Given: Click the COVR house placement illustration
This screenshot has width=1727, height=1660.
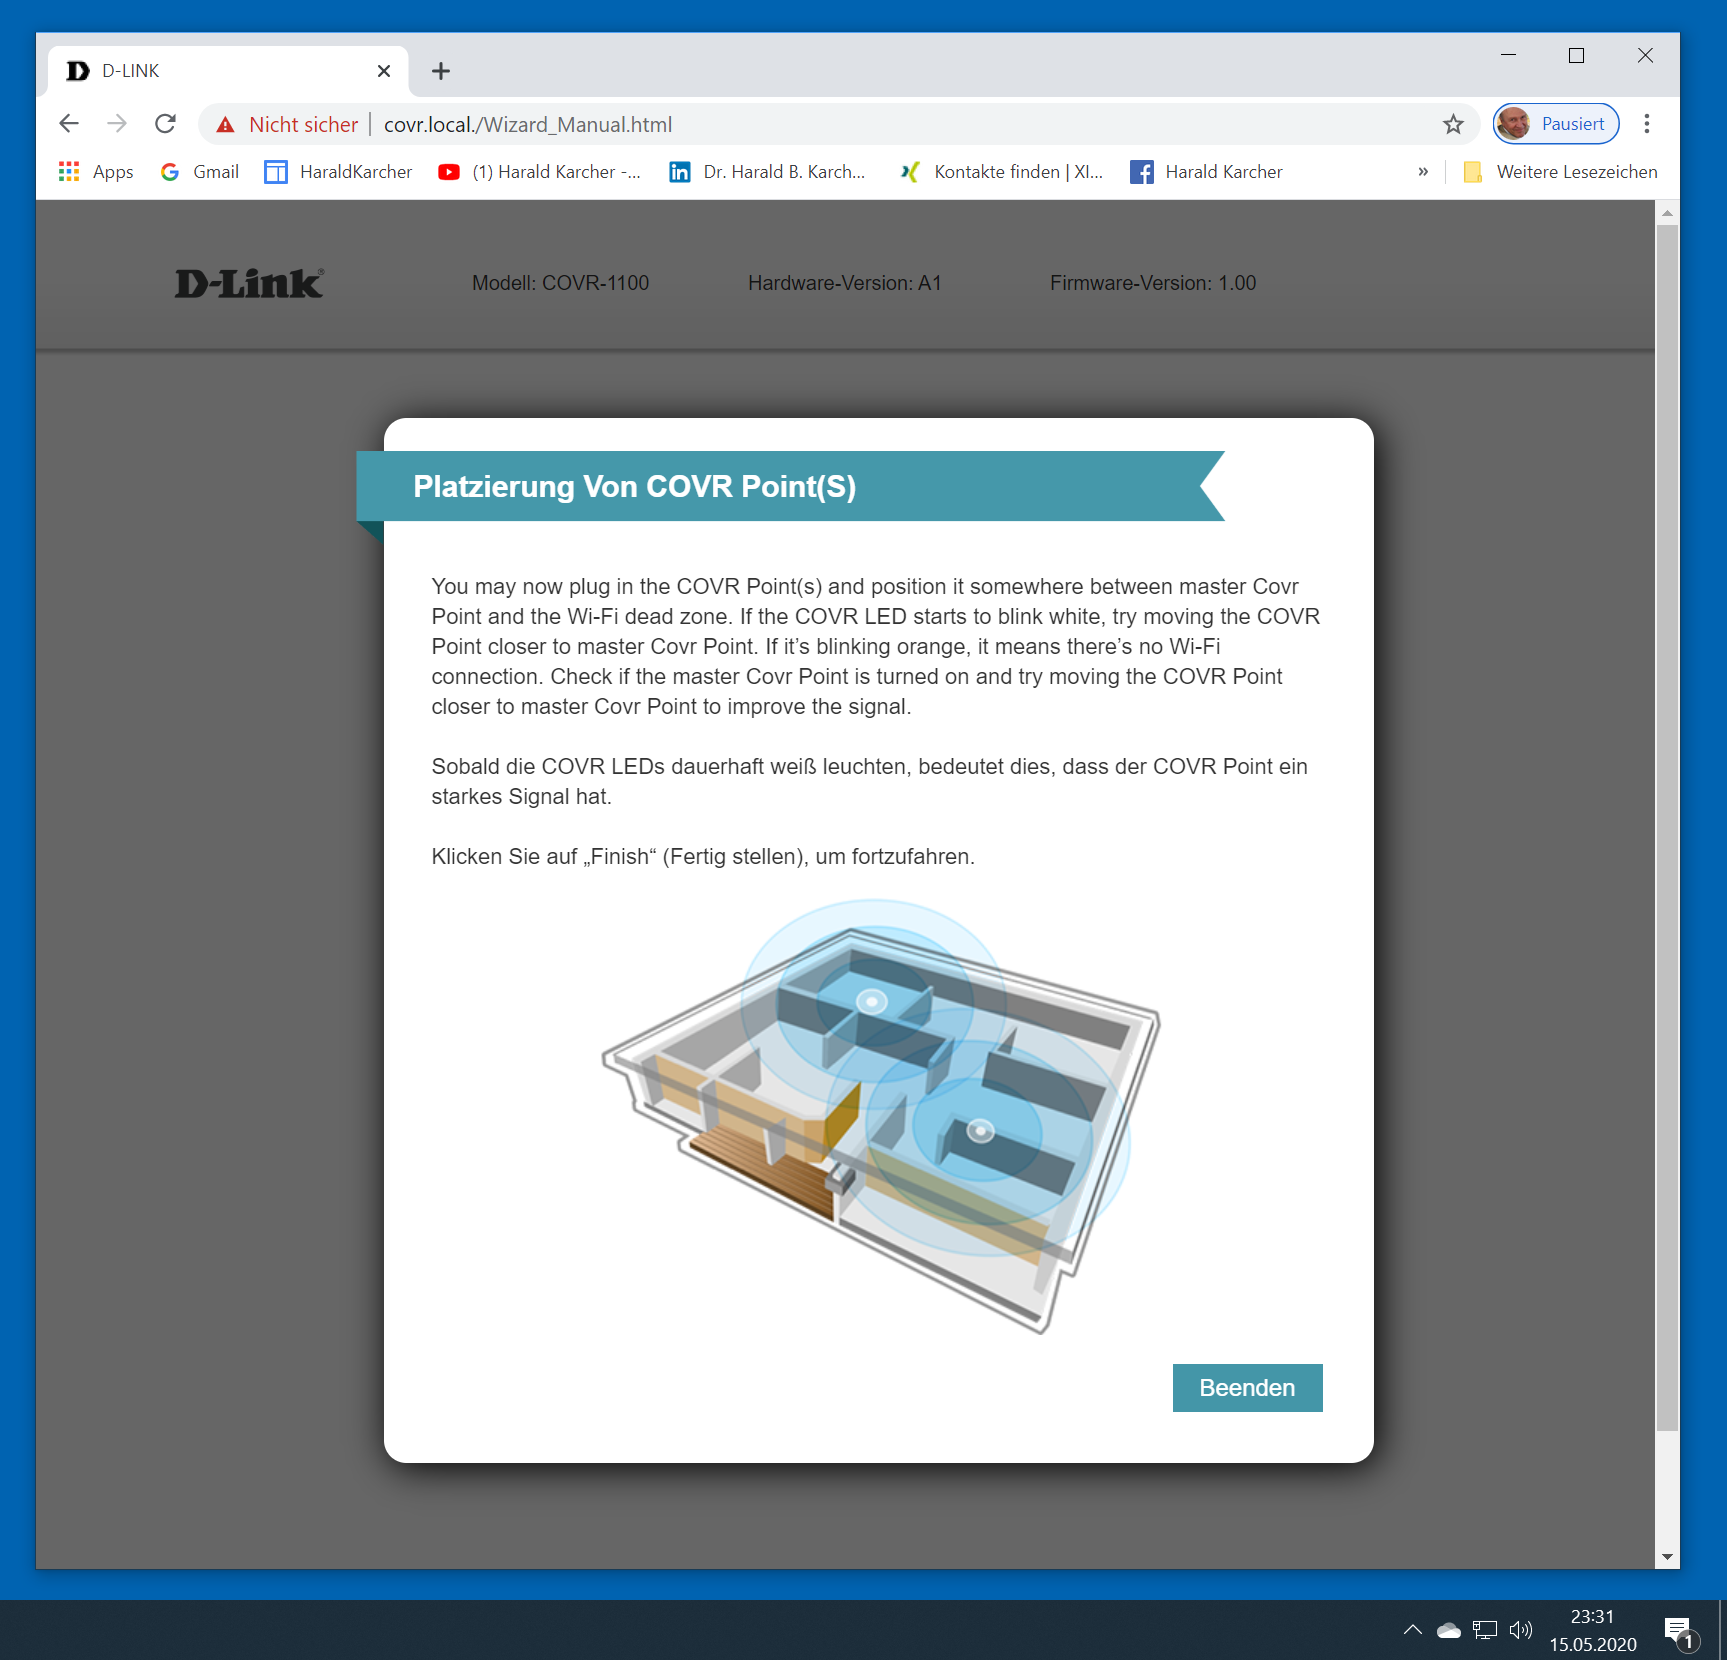Looking at the screenshot, I should click(880, 1115).
